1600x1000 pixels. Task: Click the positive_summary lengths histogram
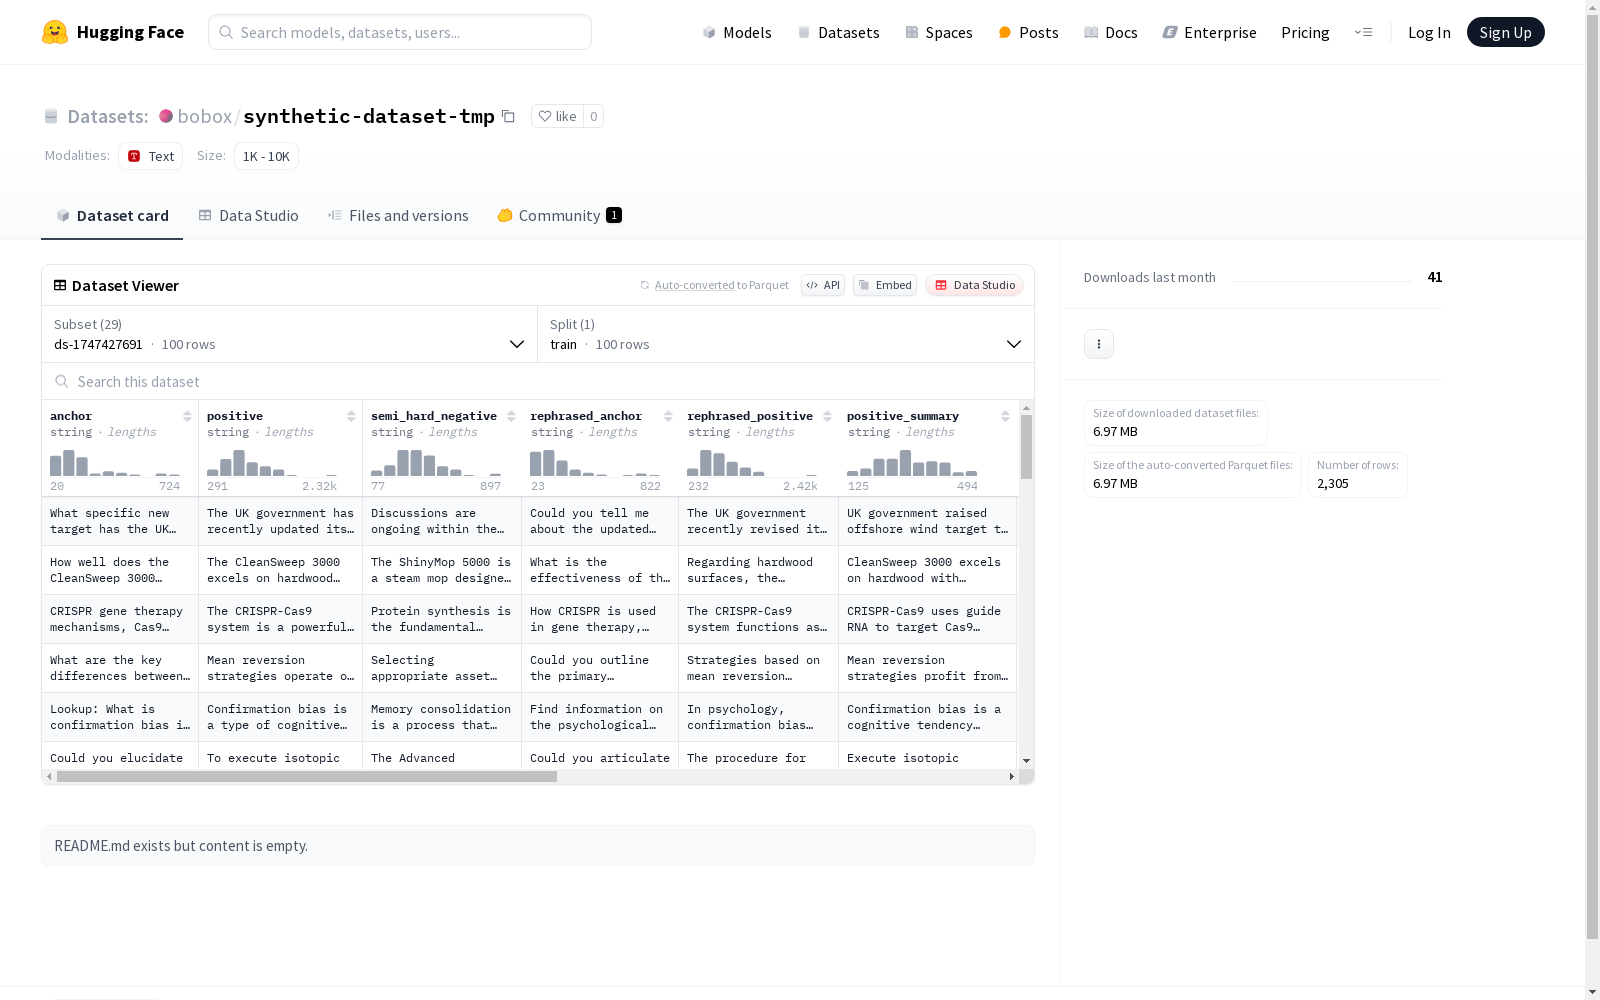[912, 463]
